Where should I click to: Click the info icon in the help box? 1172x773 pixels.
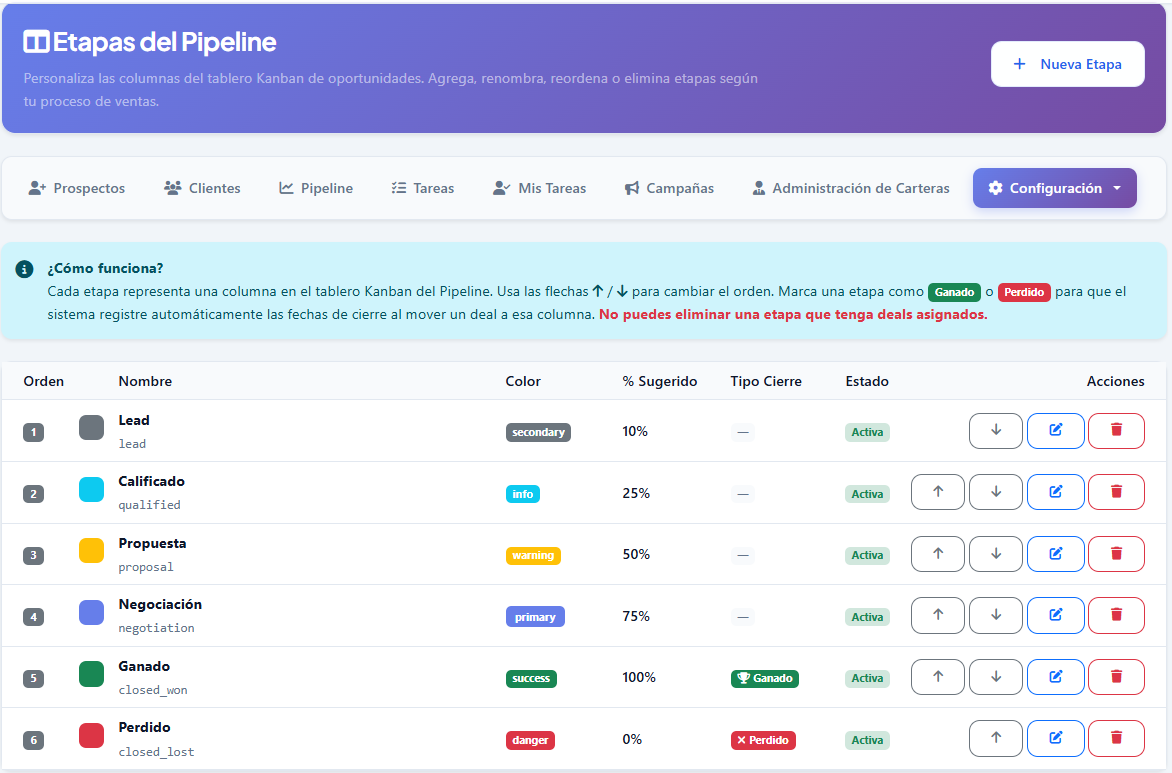tap(24, 269)
